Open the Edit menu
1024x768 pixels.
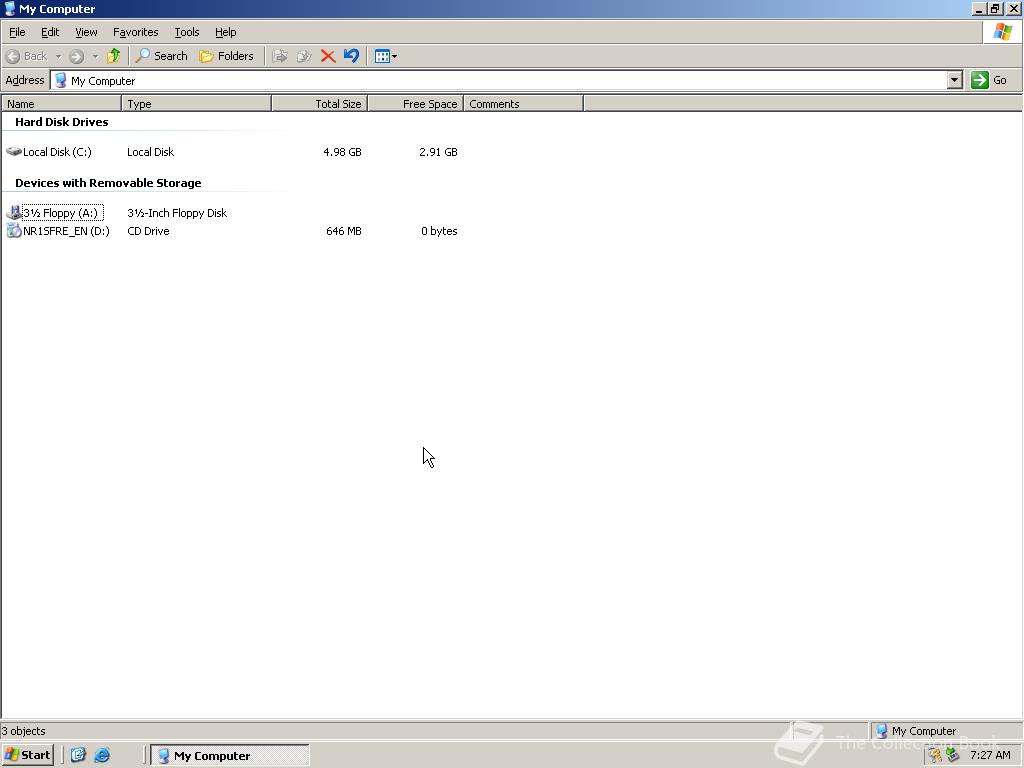point(50,32)
